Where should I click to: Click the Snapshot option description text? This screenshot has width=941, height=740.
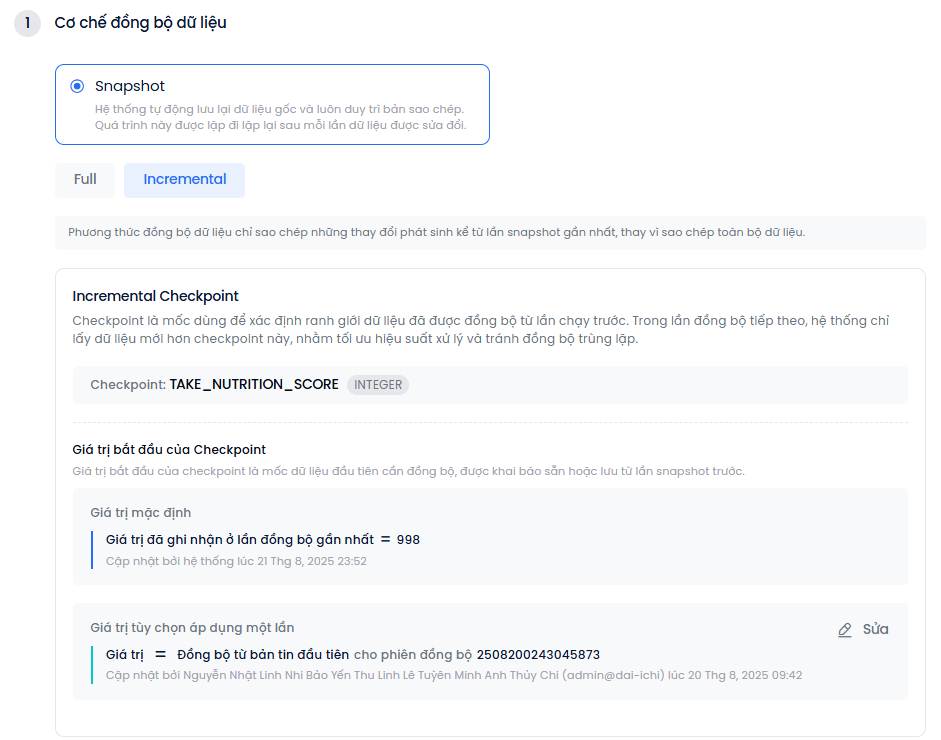pyautogui.click(x=280, y=117)
